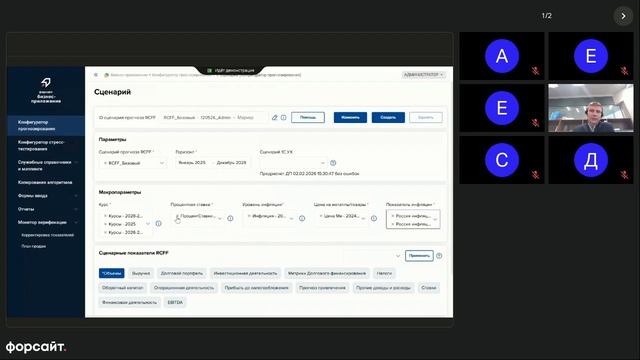640x360 pixels.
Task: Toggle the sidebar hamburger icon in breadcrumb bar
Action: [96, 75]
